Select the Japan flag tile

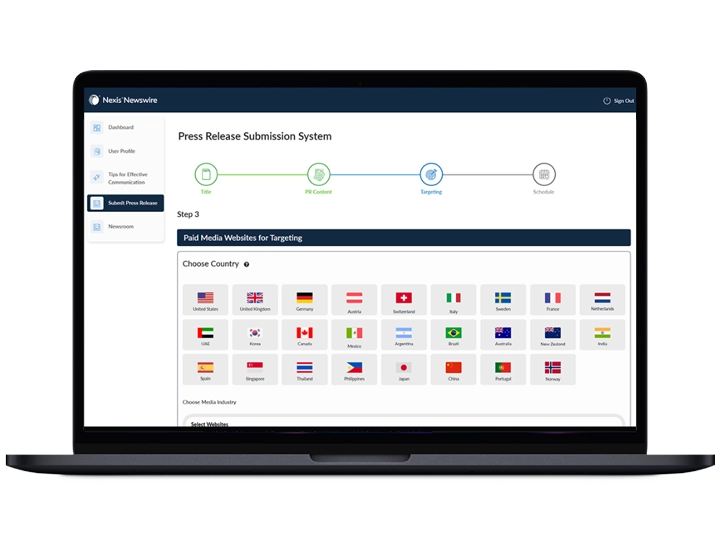(404, 369)
